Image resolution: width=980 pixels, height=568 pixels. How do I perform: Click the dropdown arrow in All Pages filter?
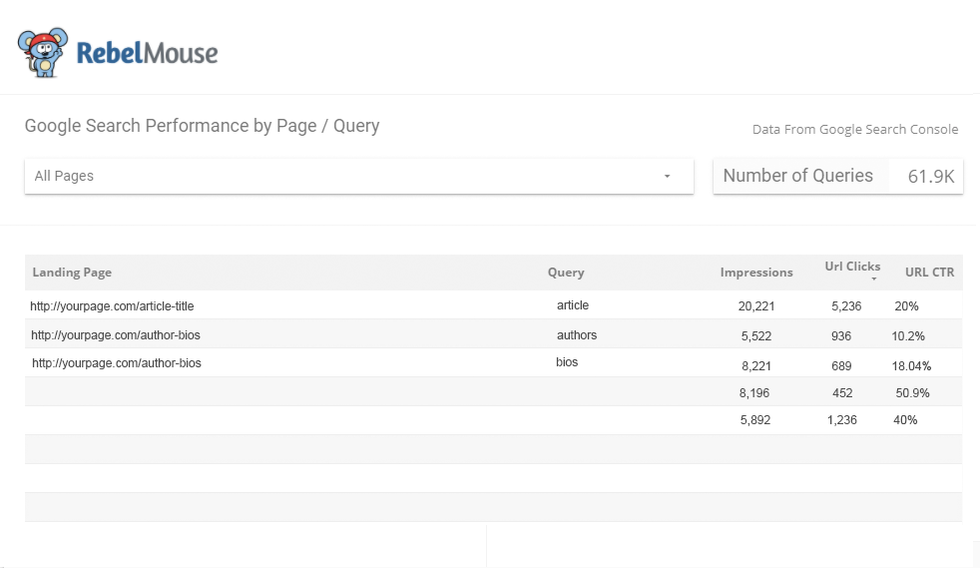(667, 177)
